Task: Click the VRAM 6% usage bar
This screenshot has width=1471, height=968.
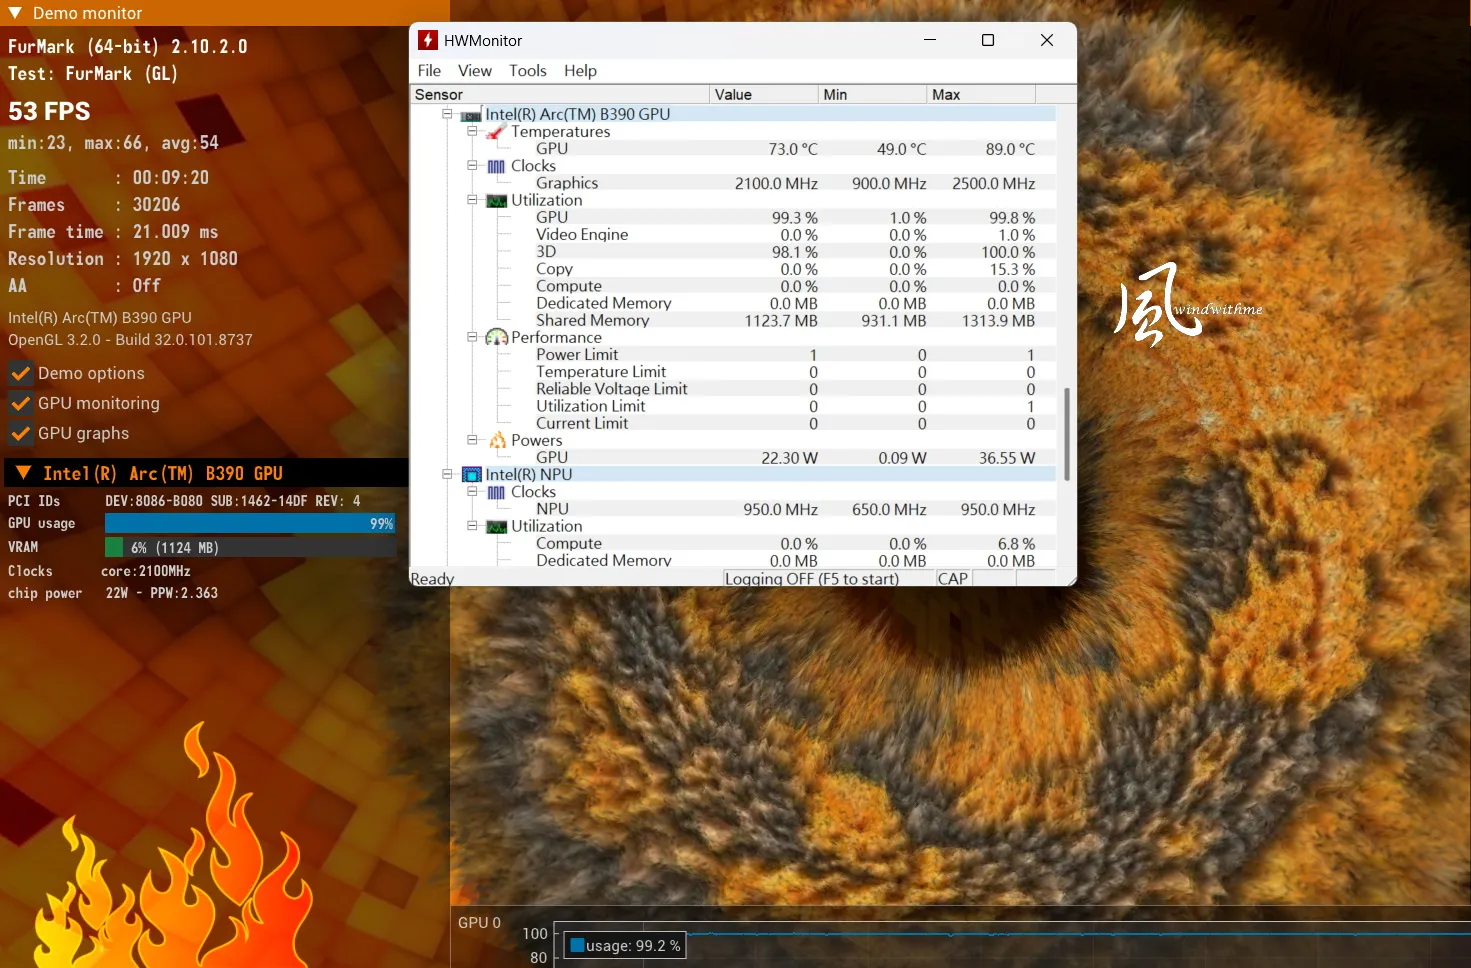Action: (x=250, y=547)
